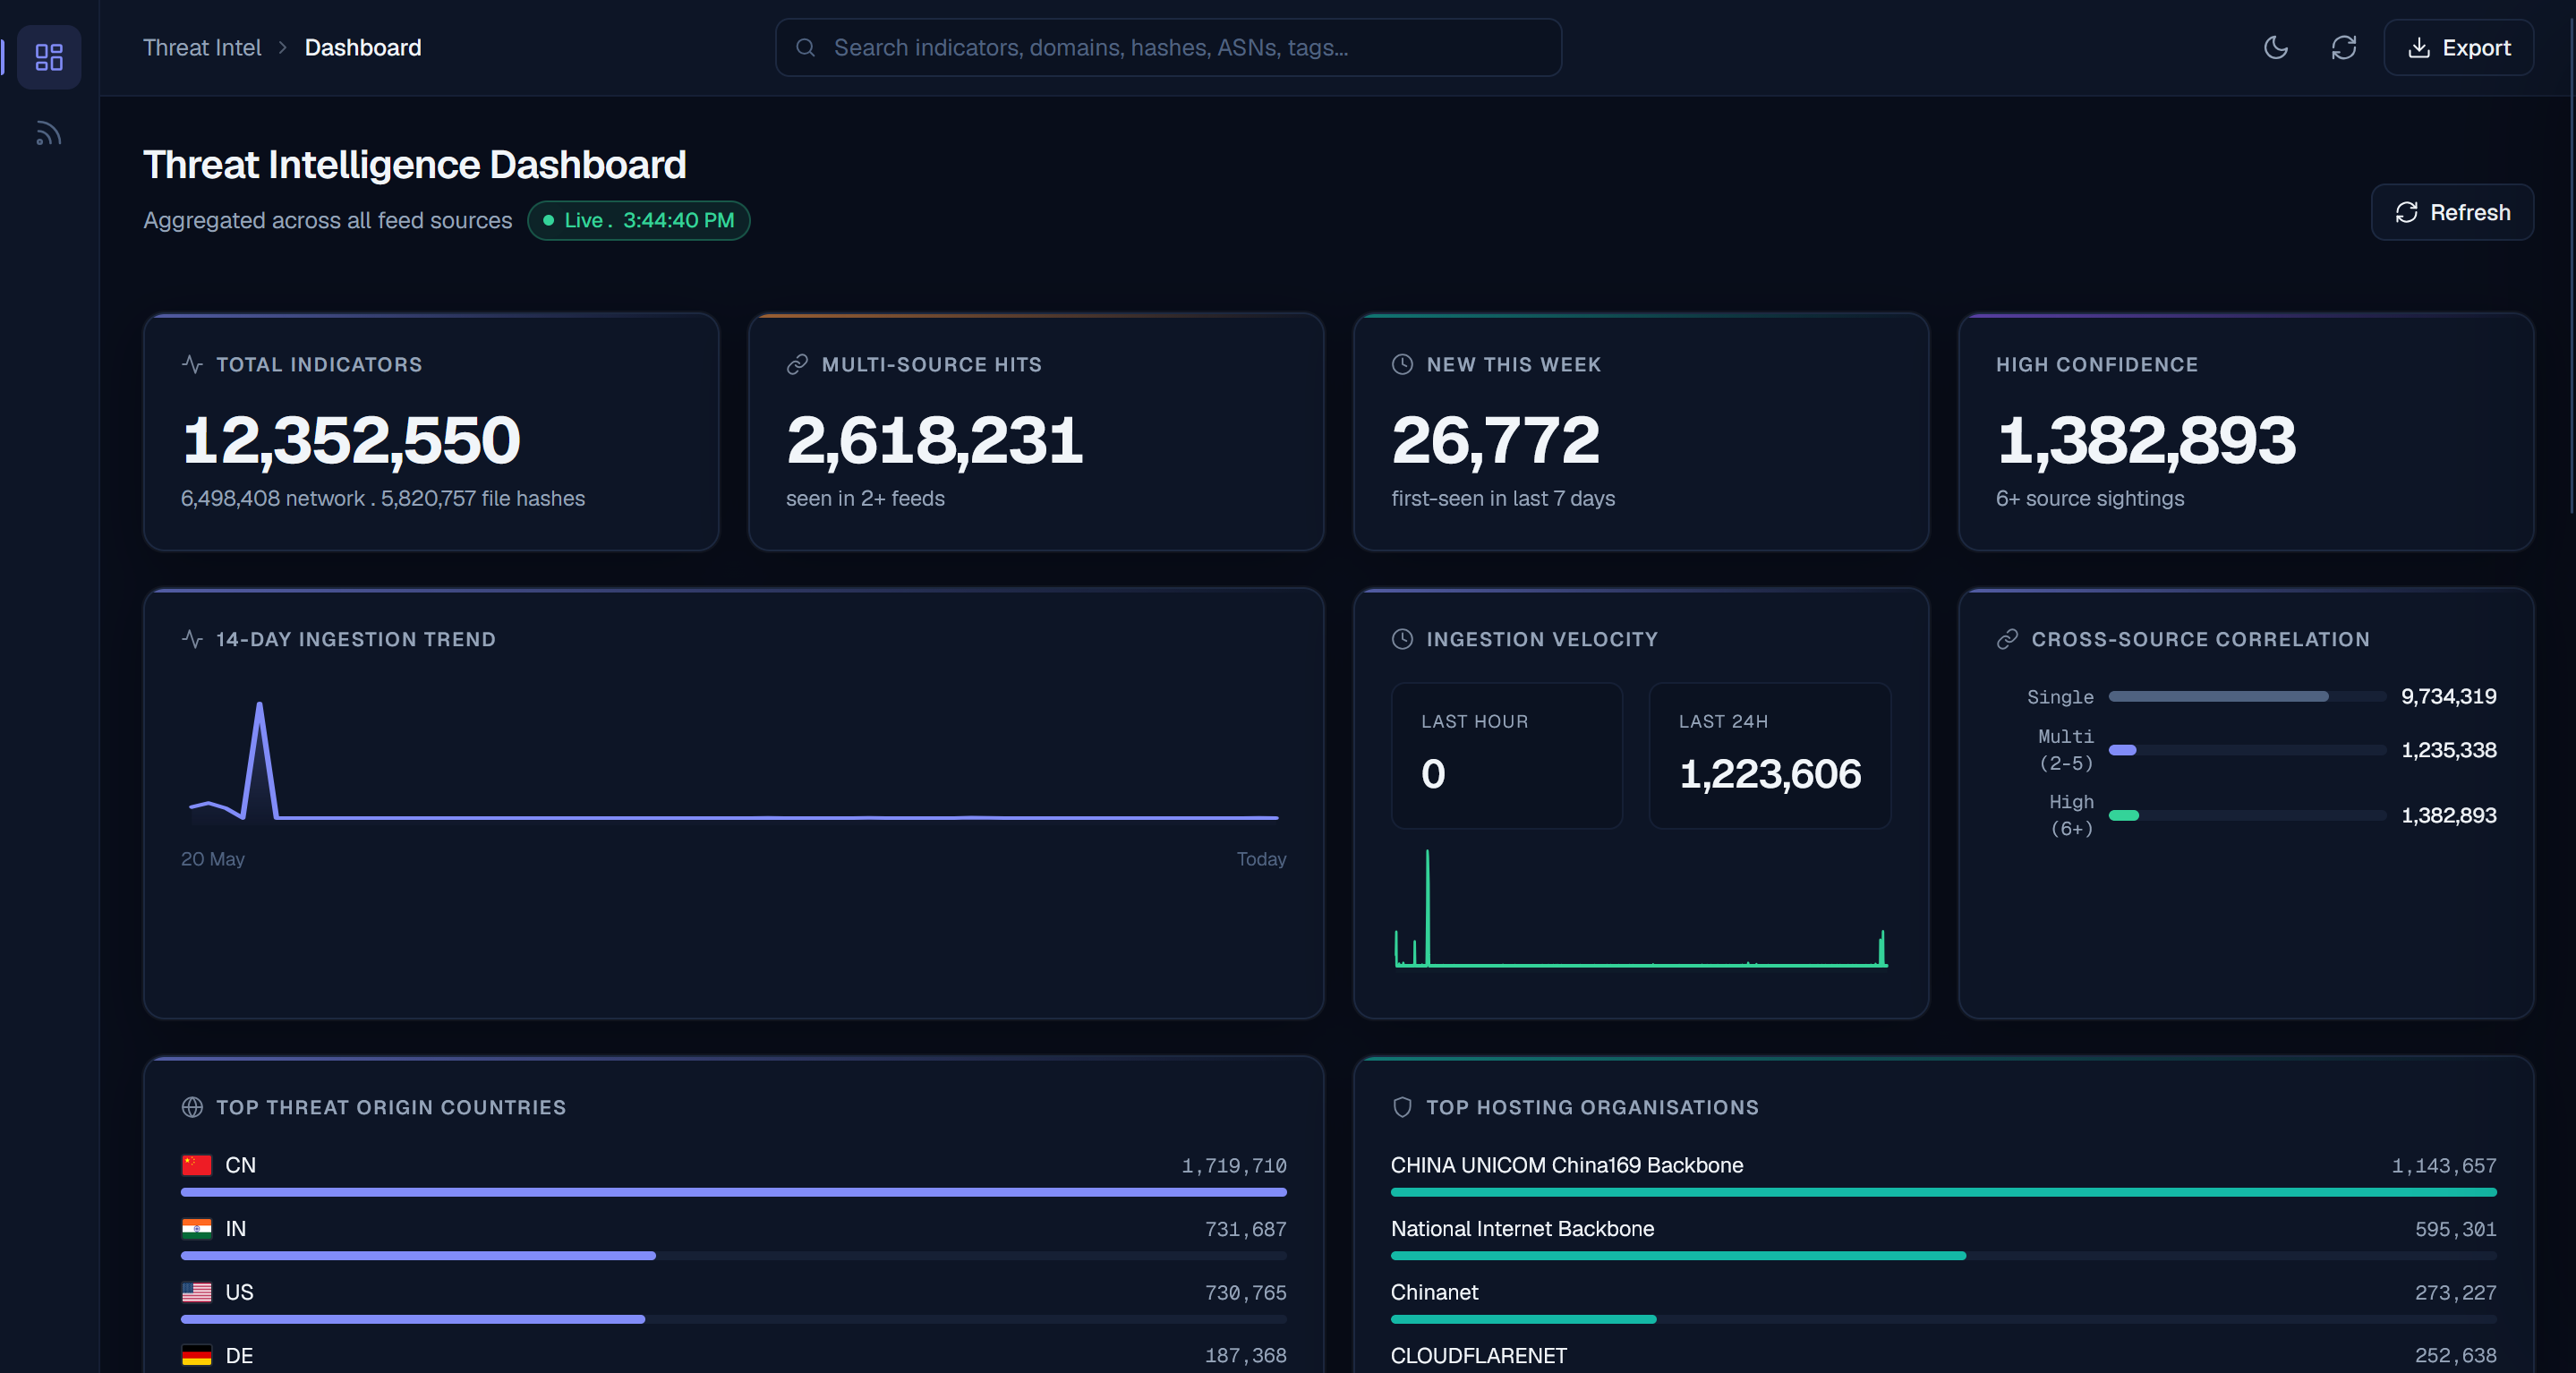This screenshot has height=1373, width=2576.
Task: Click the Single correlation bar
Action: point(2247,696)
